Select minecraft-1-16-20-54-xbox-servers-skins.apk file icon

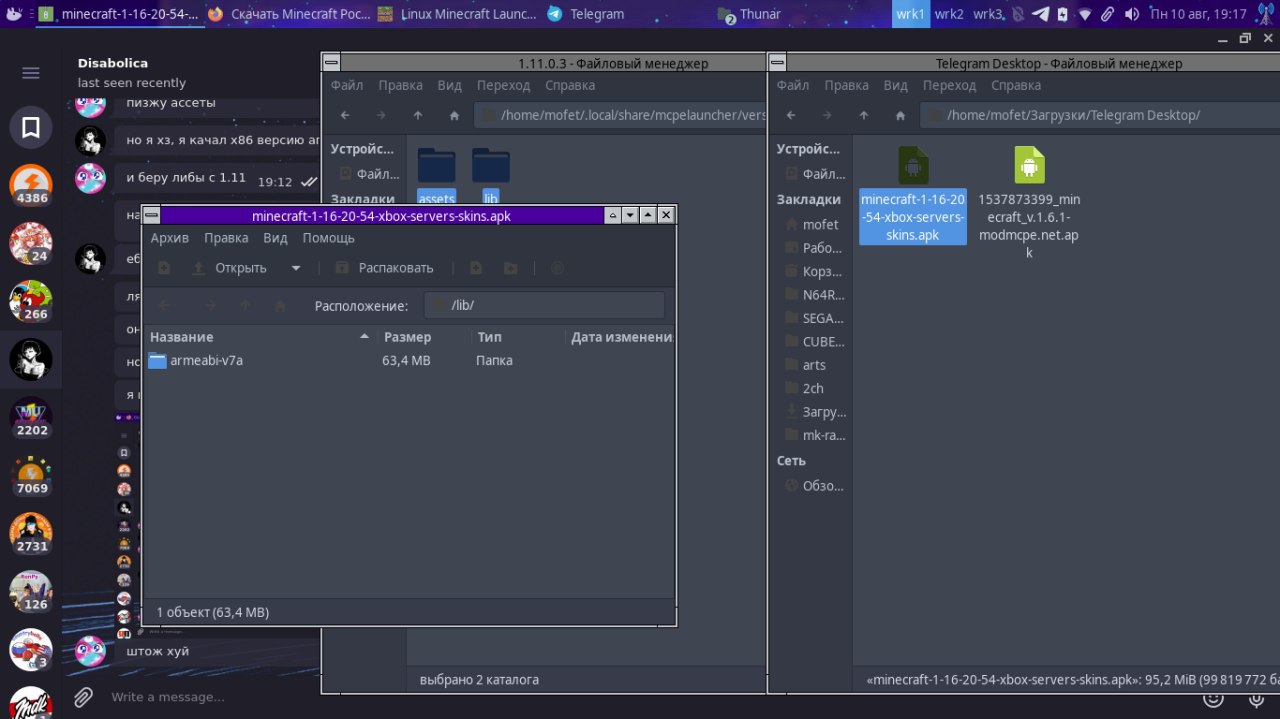913,166
